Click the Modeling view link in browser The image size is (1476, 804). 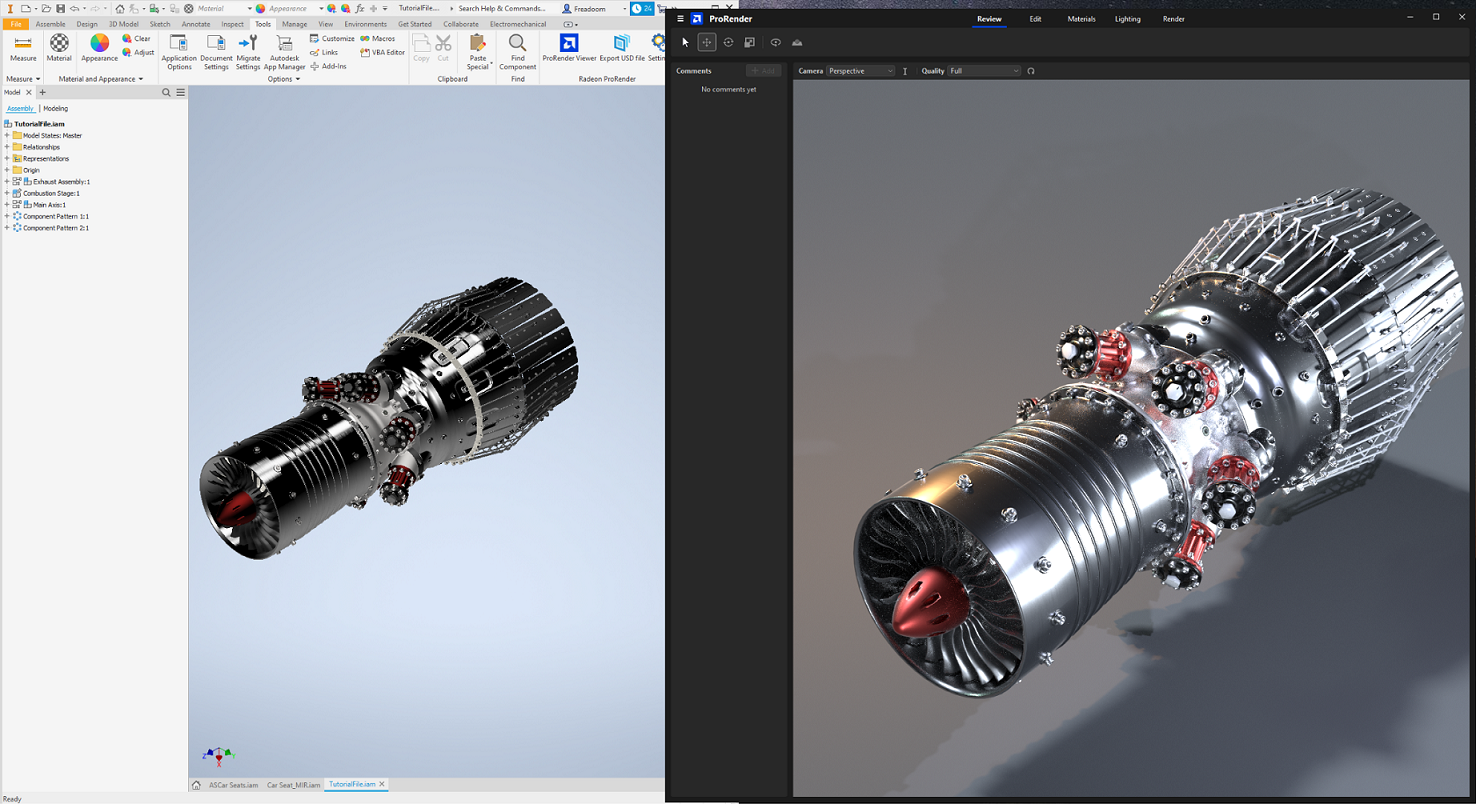tap(56, 108)
